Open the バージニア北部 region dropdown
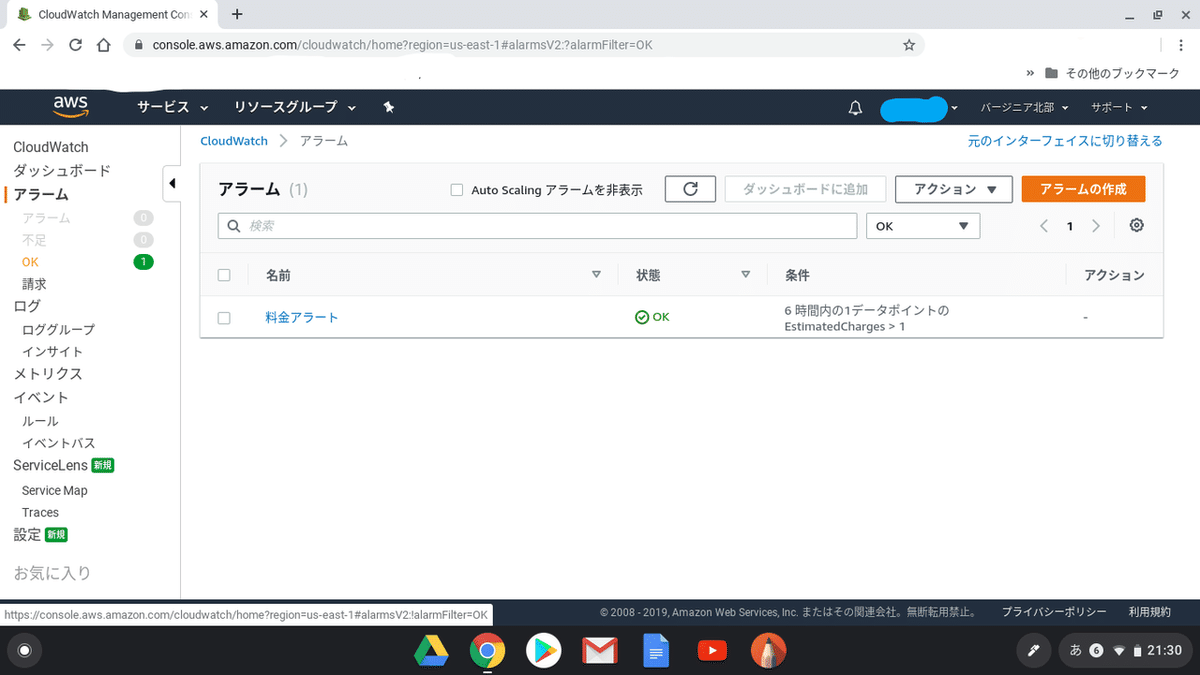 coord(1025,108)
